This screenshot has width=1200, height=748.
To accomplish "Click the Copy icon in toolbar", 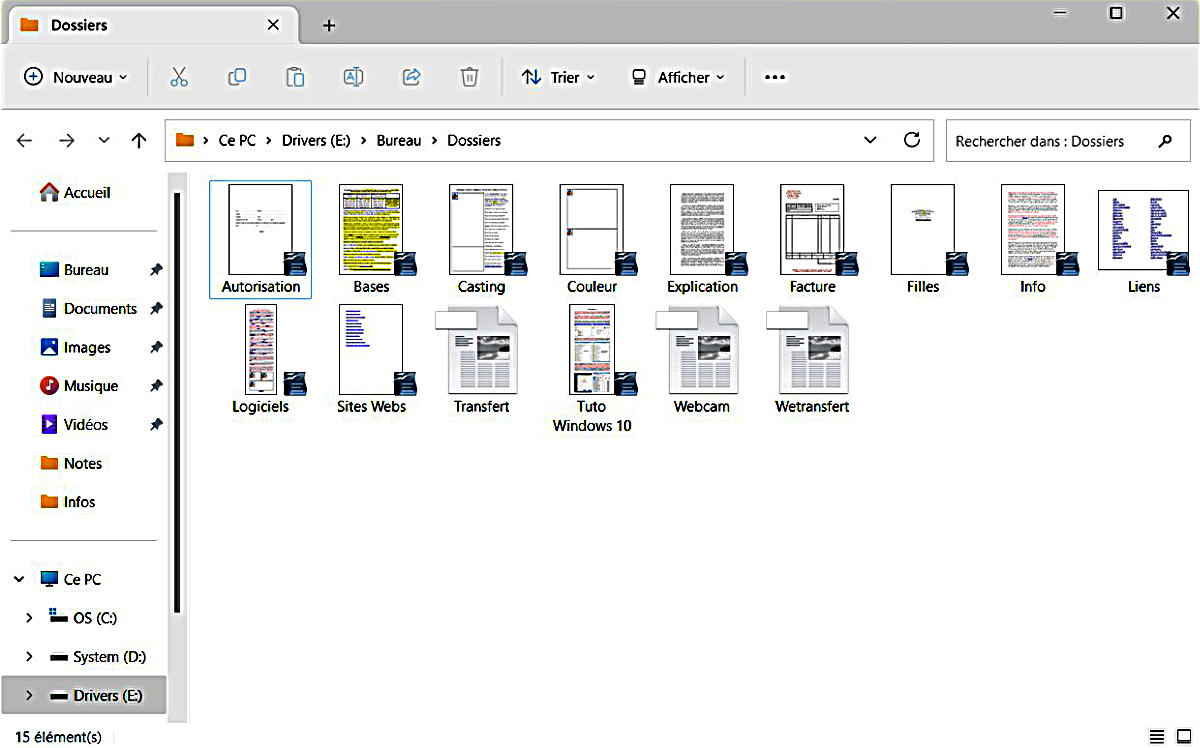I will tap(237, 77).
